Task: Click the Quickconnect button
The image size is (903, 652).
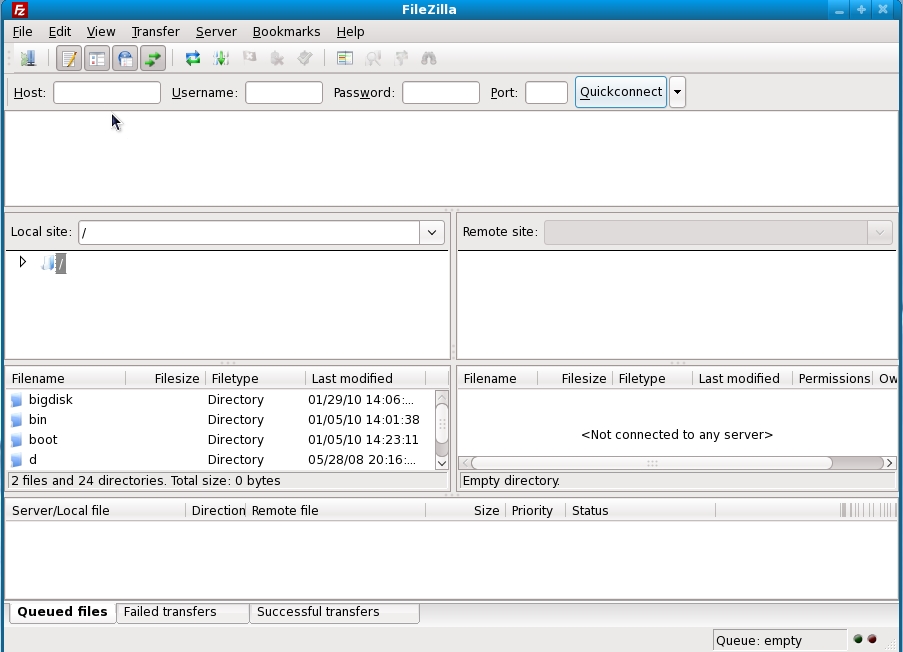Action: click(x=621, y=92)
